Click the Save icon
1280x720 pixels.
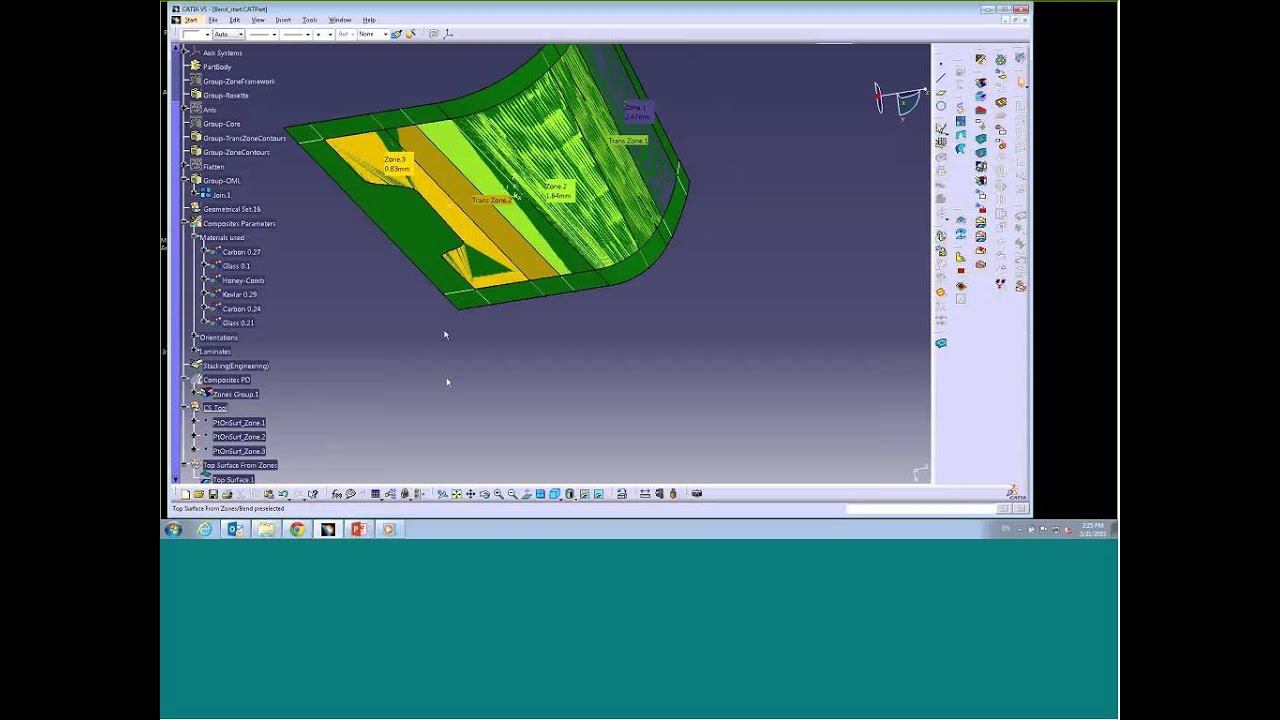tap(213, 494)
